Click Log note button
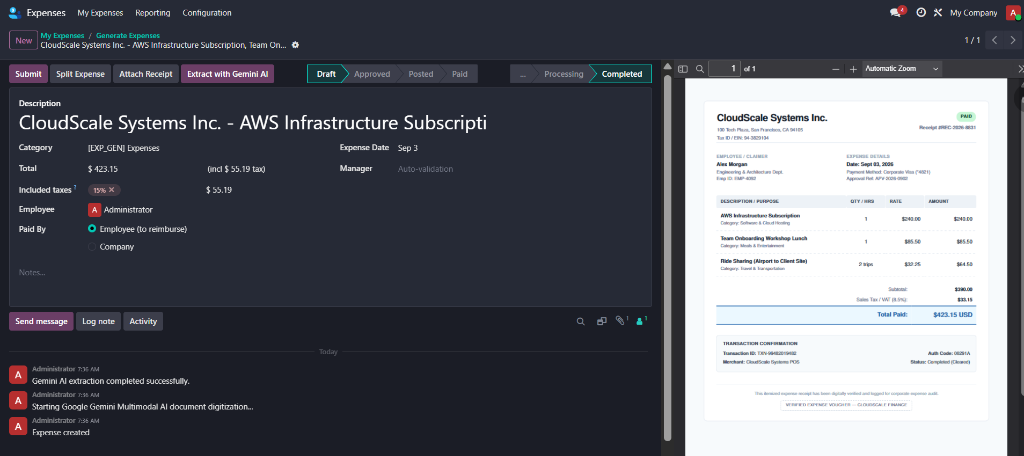 99,321
